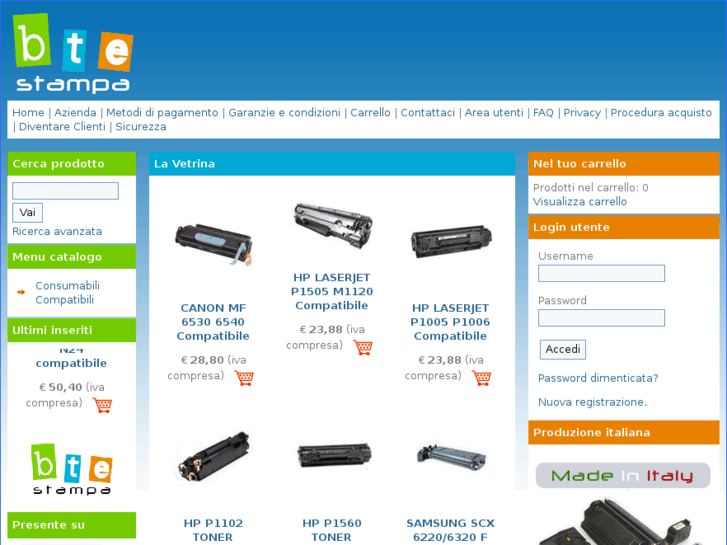The width and height of the screenshot is (727, 545).
Task: Open Canon MF 6530 6540 product image
Action: pos(213,244)
